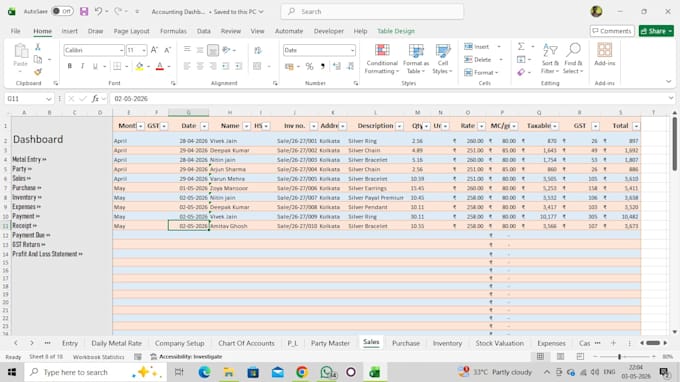Open the Add-ins pane
Screen dimensions: 680x382
click(x=605, y=55)
